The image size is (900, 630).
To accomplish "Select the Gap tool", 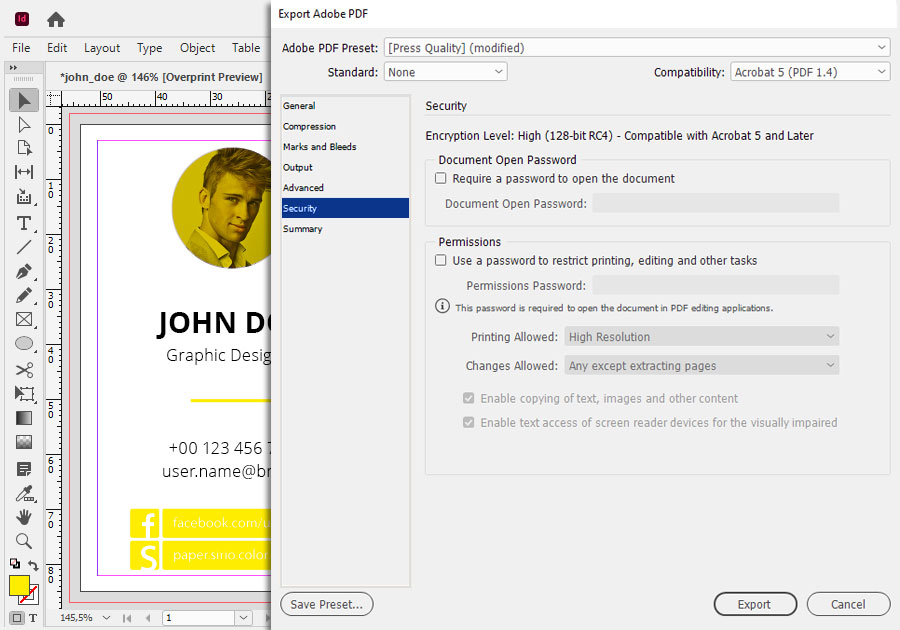I will point(24,172).
